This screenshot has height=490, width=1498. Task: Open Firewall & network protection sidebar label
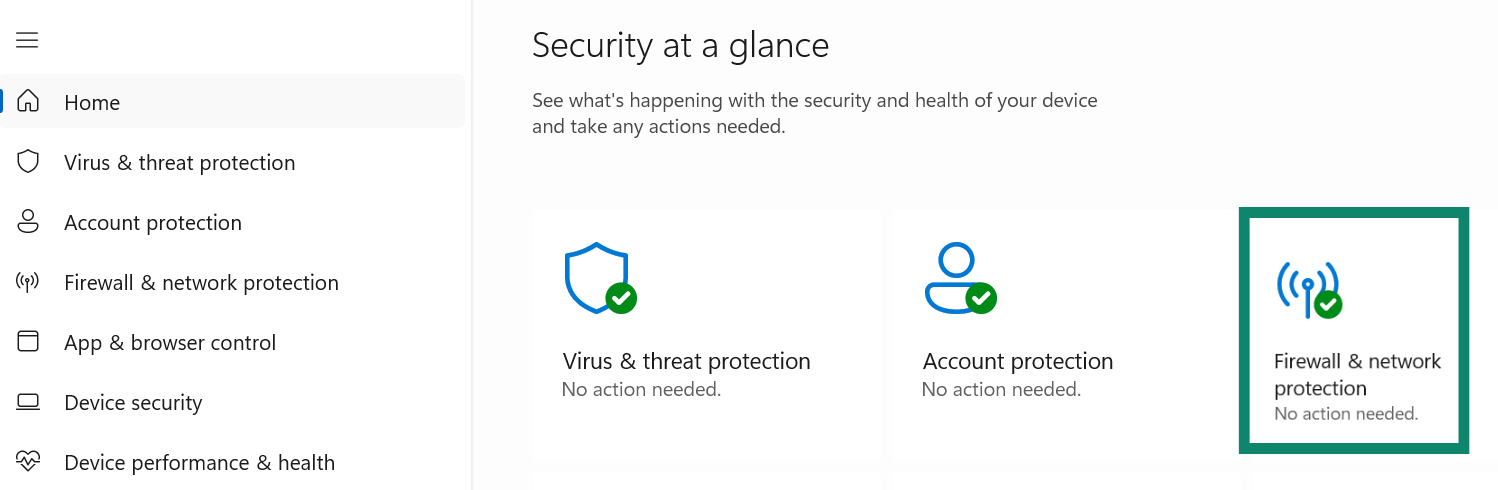(201, 282)
